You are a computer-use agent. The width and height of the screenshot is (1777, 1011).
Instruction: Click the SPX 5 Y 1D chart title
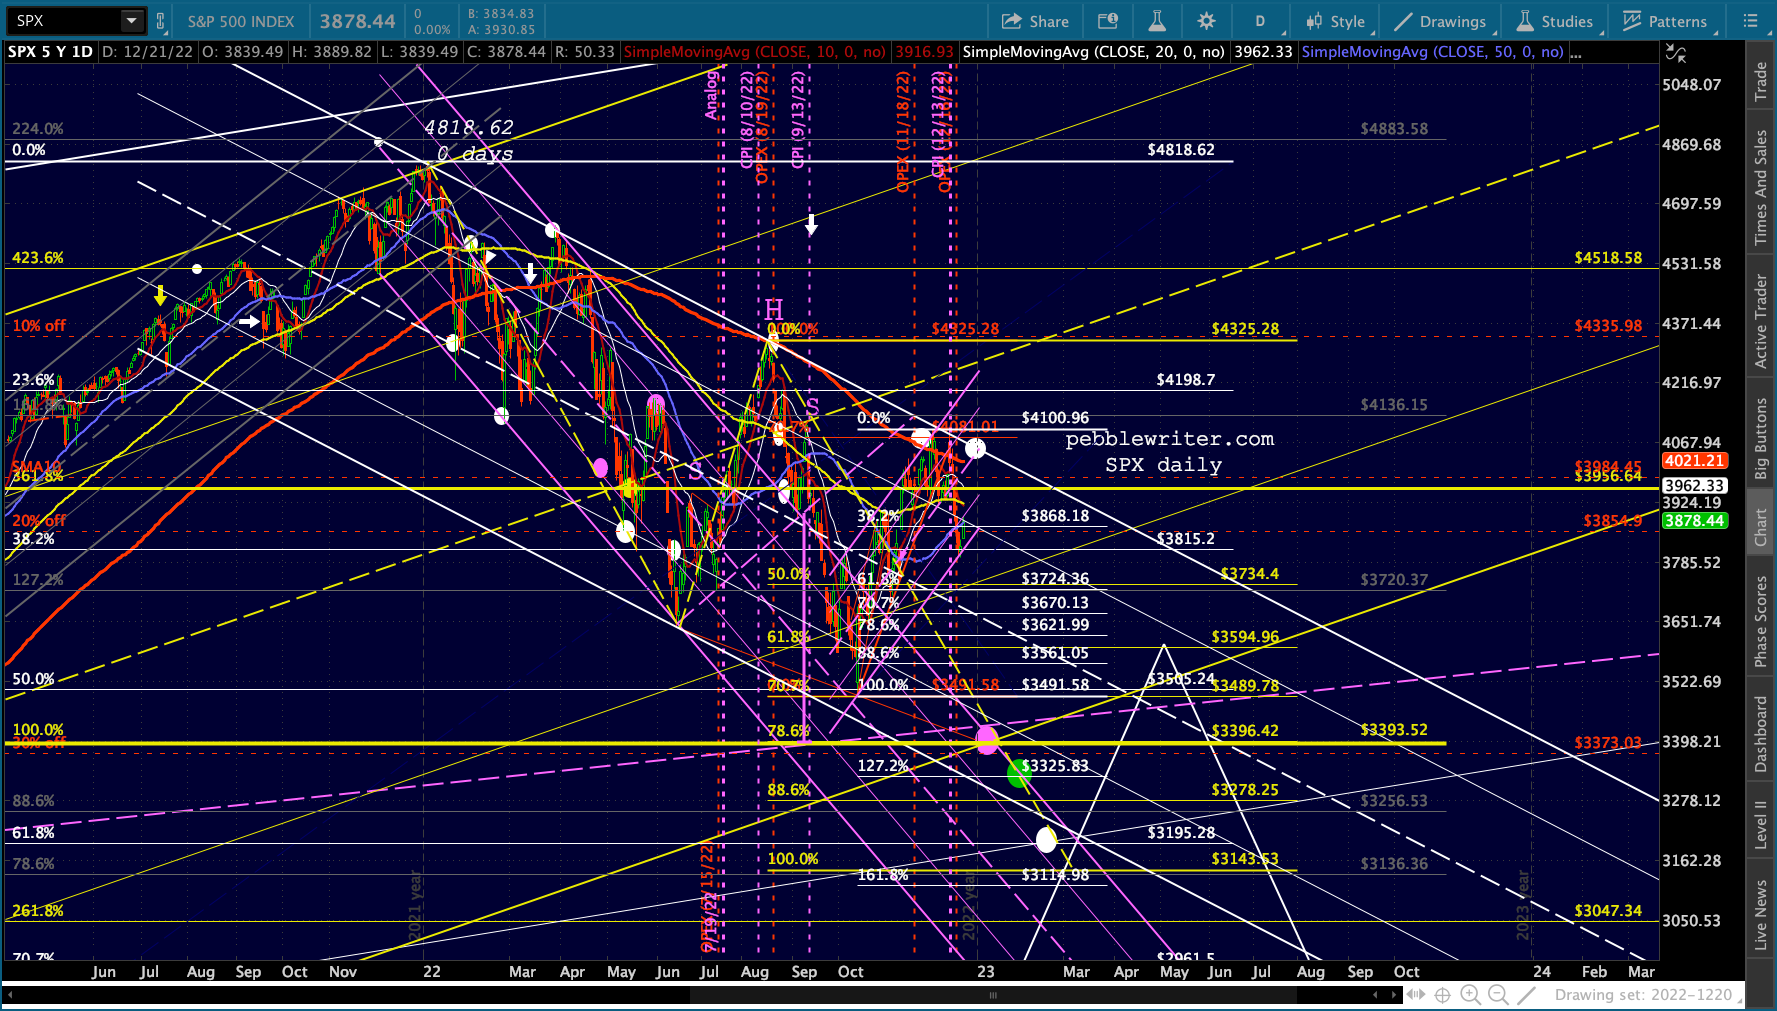pos(50,52)
